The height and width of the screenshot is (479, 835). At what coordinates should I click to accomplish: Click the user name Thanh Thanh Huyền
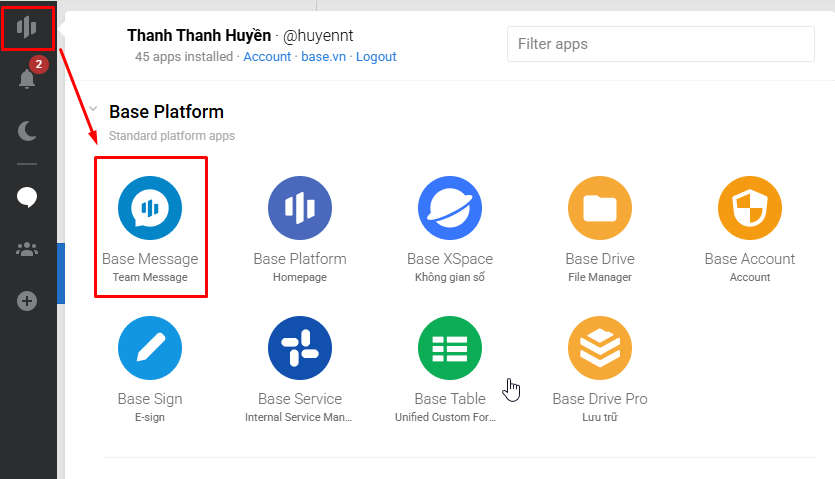[199, 36]
